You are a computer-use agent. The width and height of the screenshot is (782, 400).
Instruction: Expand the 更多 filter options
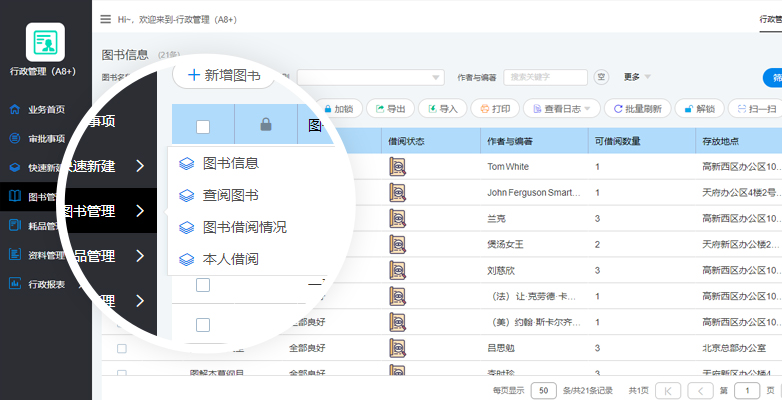coord(637,77)
